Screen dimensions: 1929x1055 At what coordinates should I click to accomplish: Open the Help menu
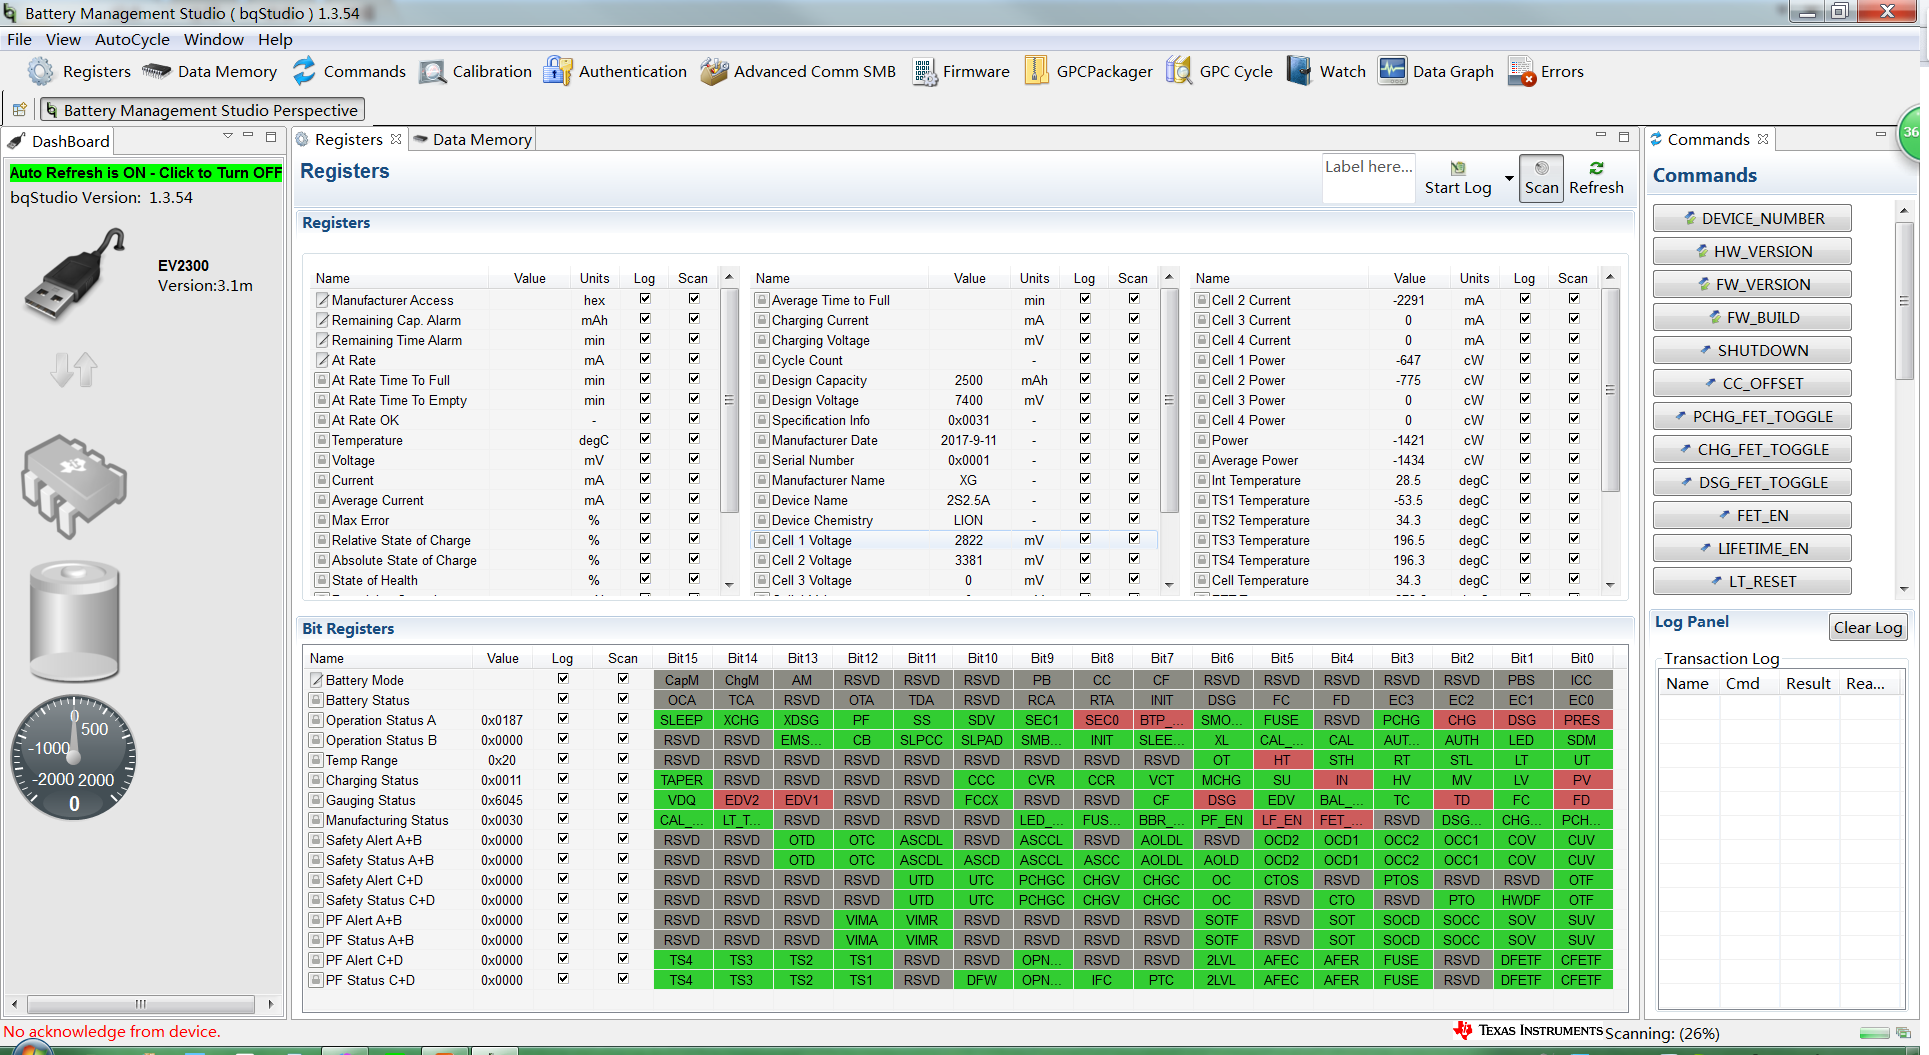coord(275,39)
